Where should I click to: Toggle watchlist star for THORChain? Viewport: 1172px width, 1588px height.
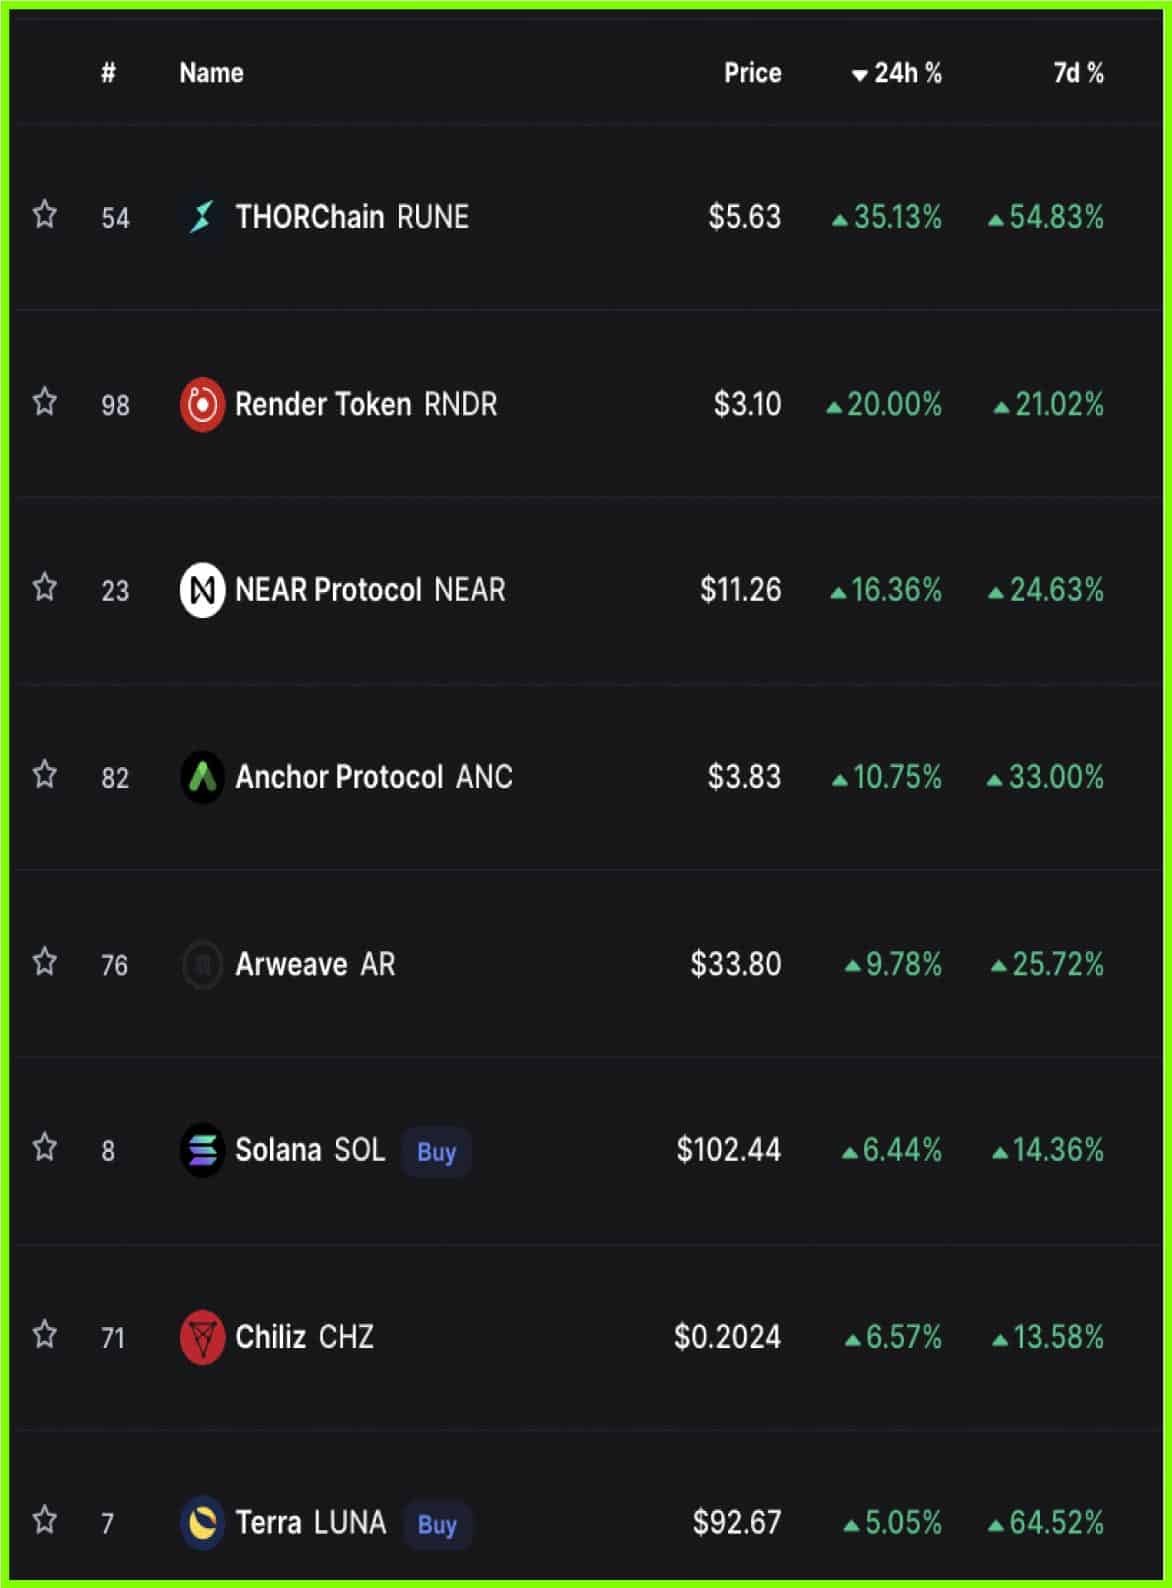[45, 214]
